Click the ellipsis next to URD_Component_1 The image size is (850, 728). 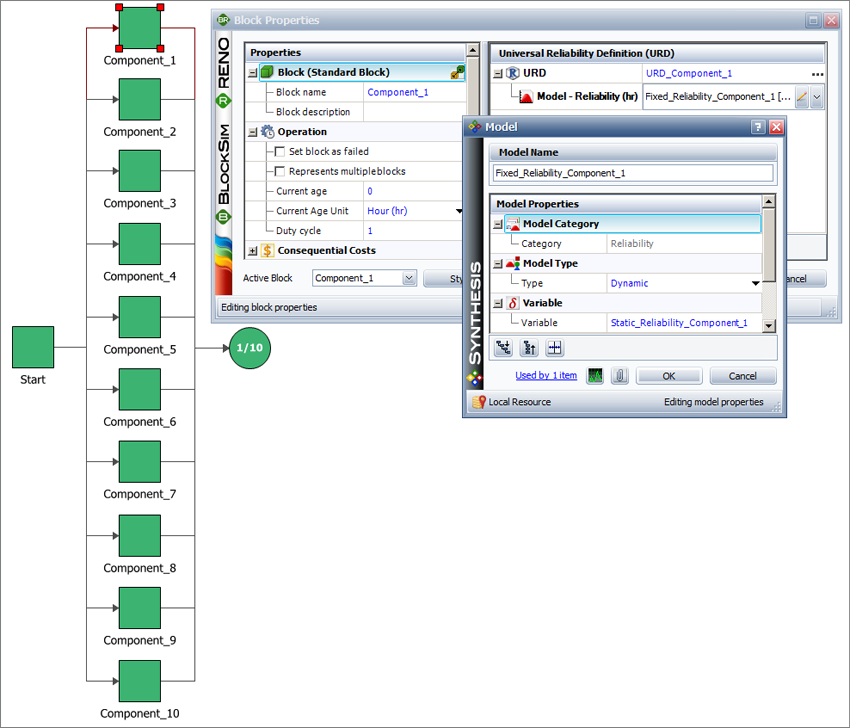818,73
